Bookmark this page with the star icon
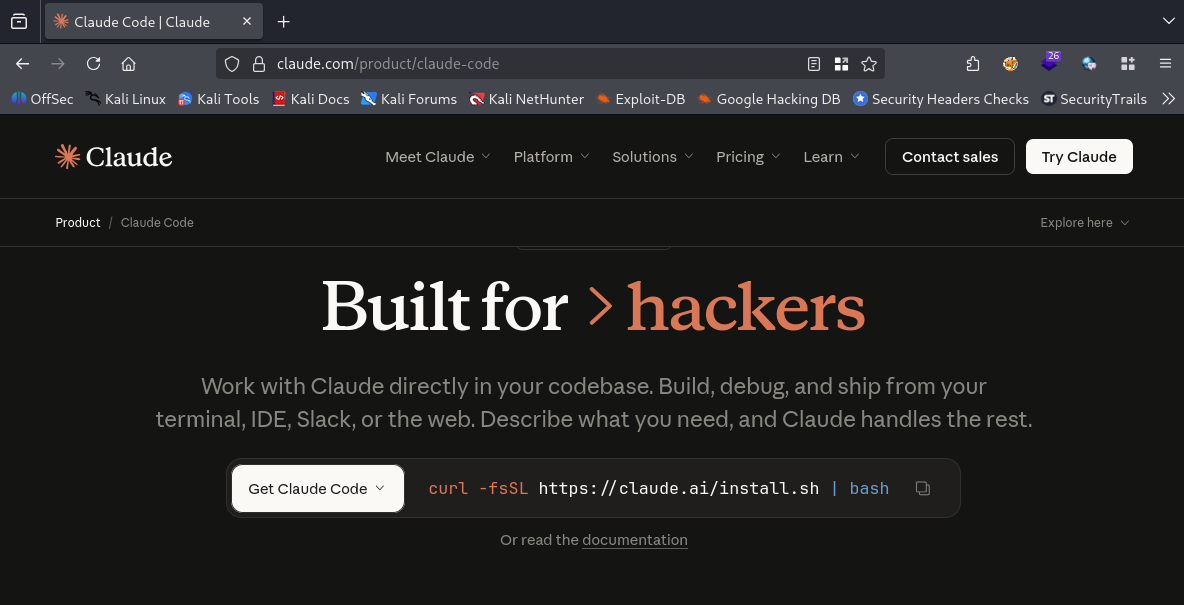The image size is (1184, 605). tap(869, 64)
